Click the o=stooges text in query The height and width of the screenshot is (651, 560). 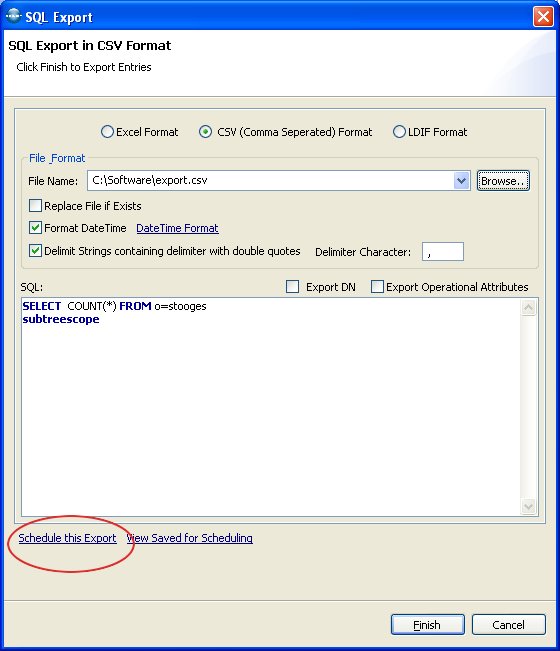click(x=180, y=306)
